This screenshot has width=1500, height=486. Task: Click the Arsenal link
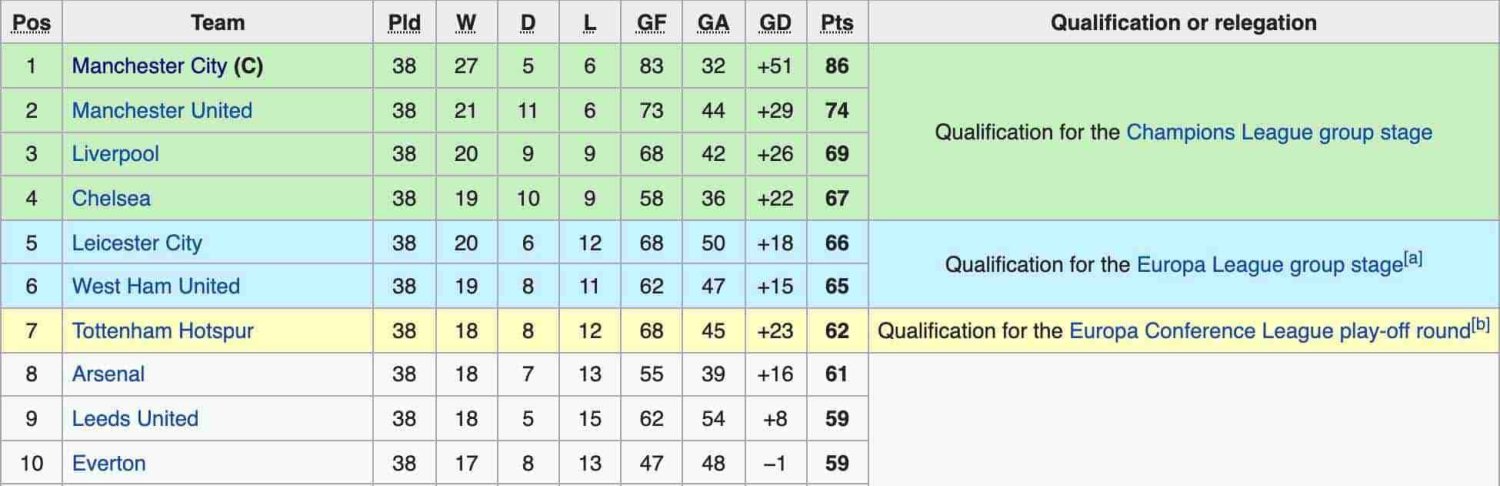[108, 374]
